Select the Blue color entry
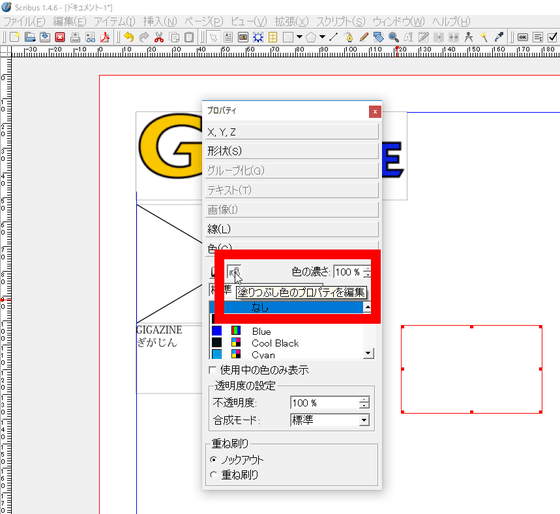This screenshot has height=514, width=560. 286,331
